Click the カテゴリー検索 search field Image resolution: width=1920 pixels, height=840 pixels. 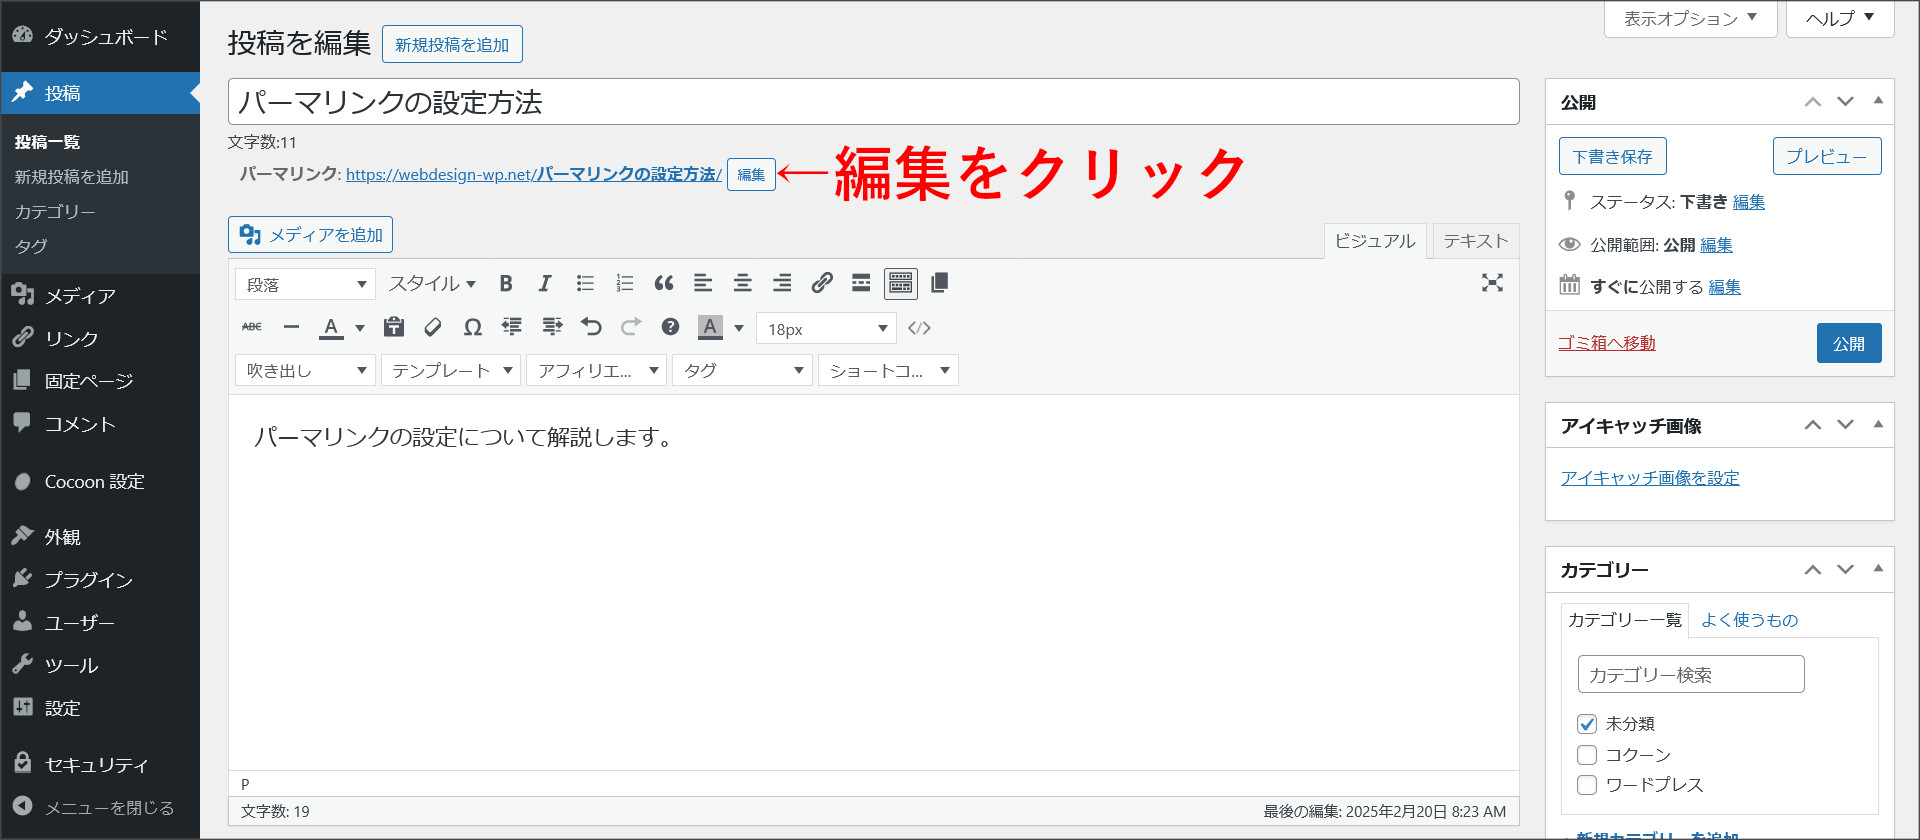(x=1691, y=675)
